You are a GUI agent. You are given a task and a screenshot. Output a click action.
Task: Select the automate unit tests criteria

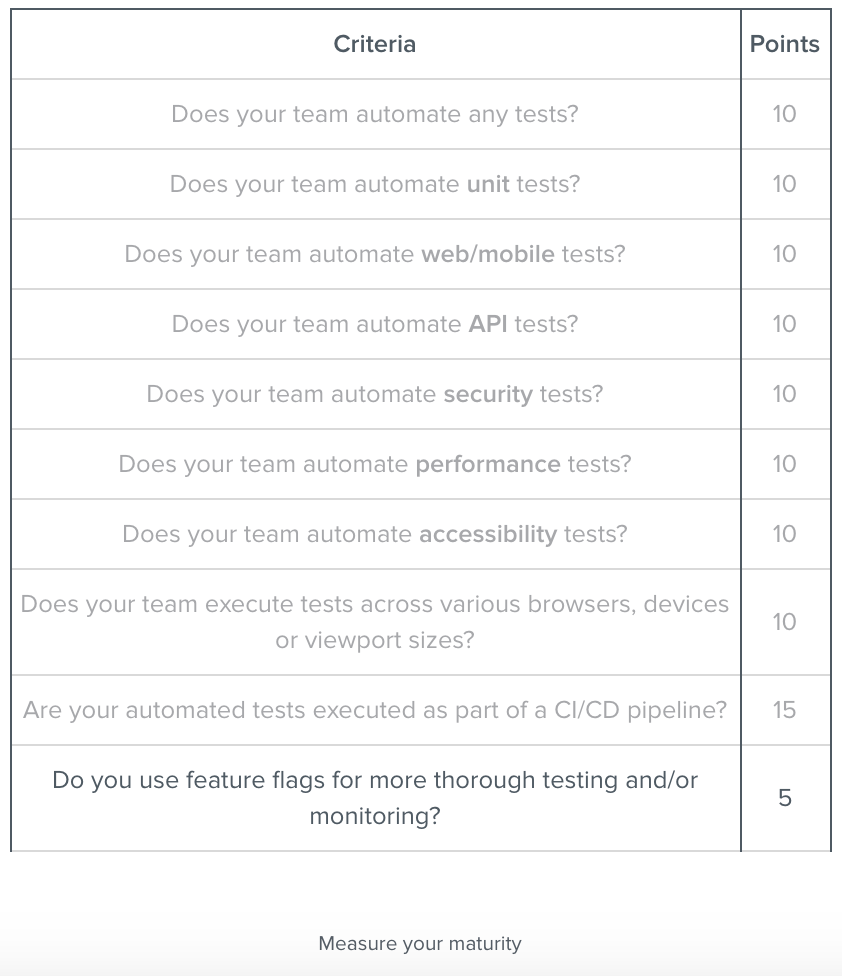[x=375, y=184]
